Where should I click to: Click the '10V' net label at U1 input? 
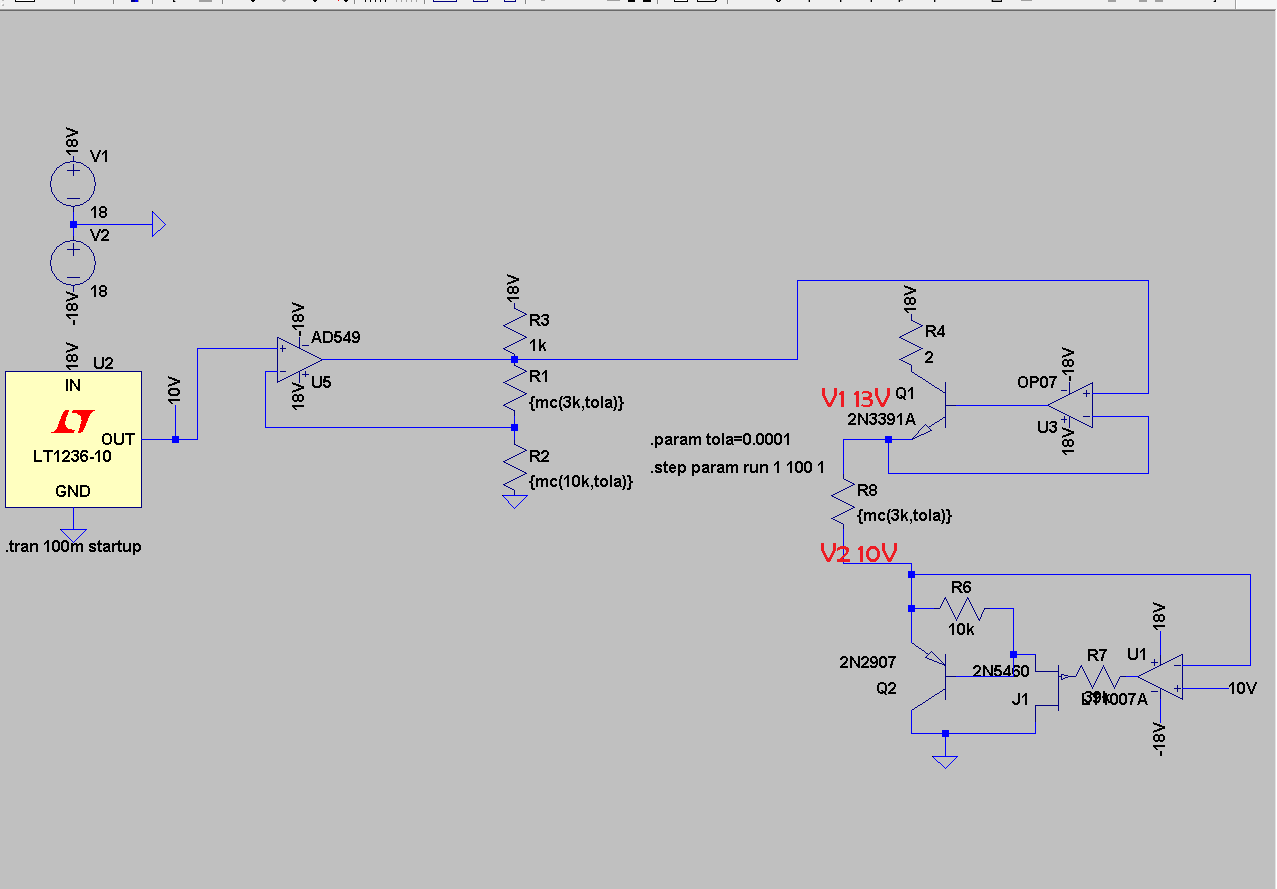pyautogui.click(x=1242, y=688)
